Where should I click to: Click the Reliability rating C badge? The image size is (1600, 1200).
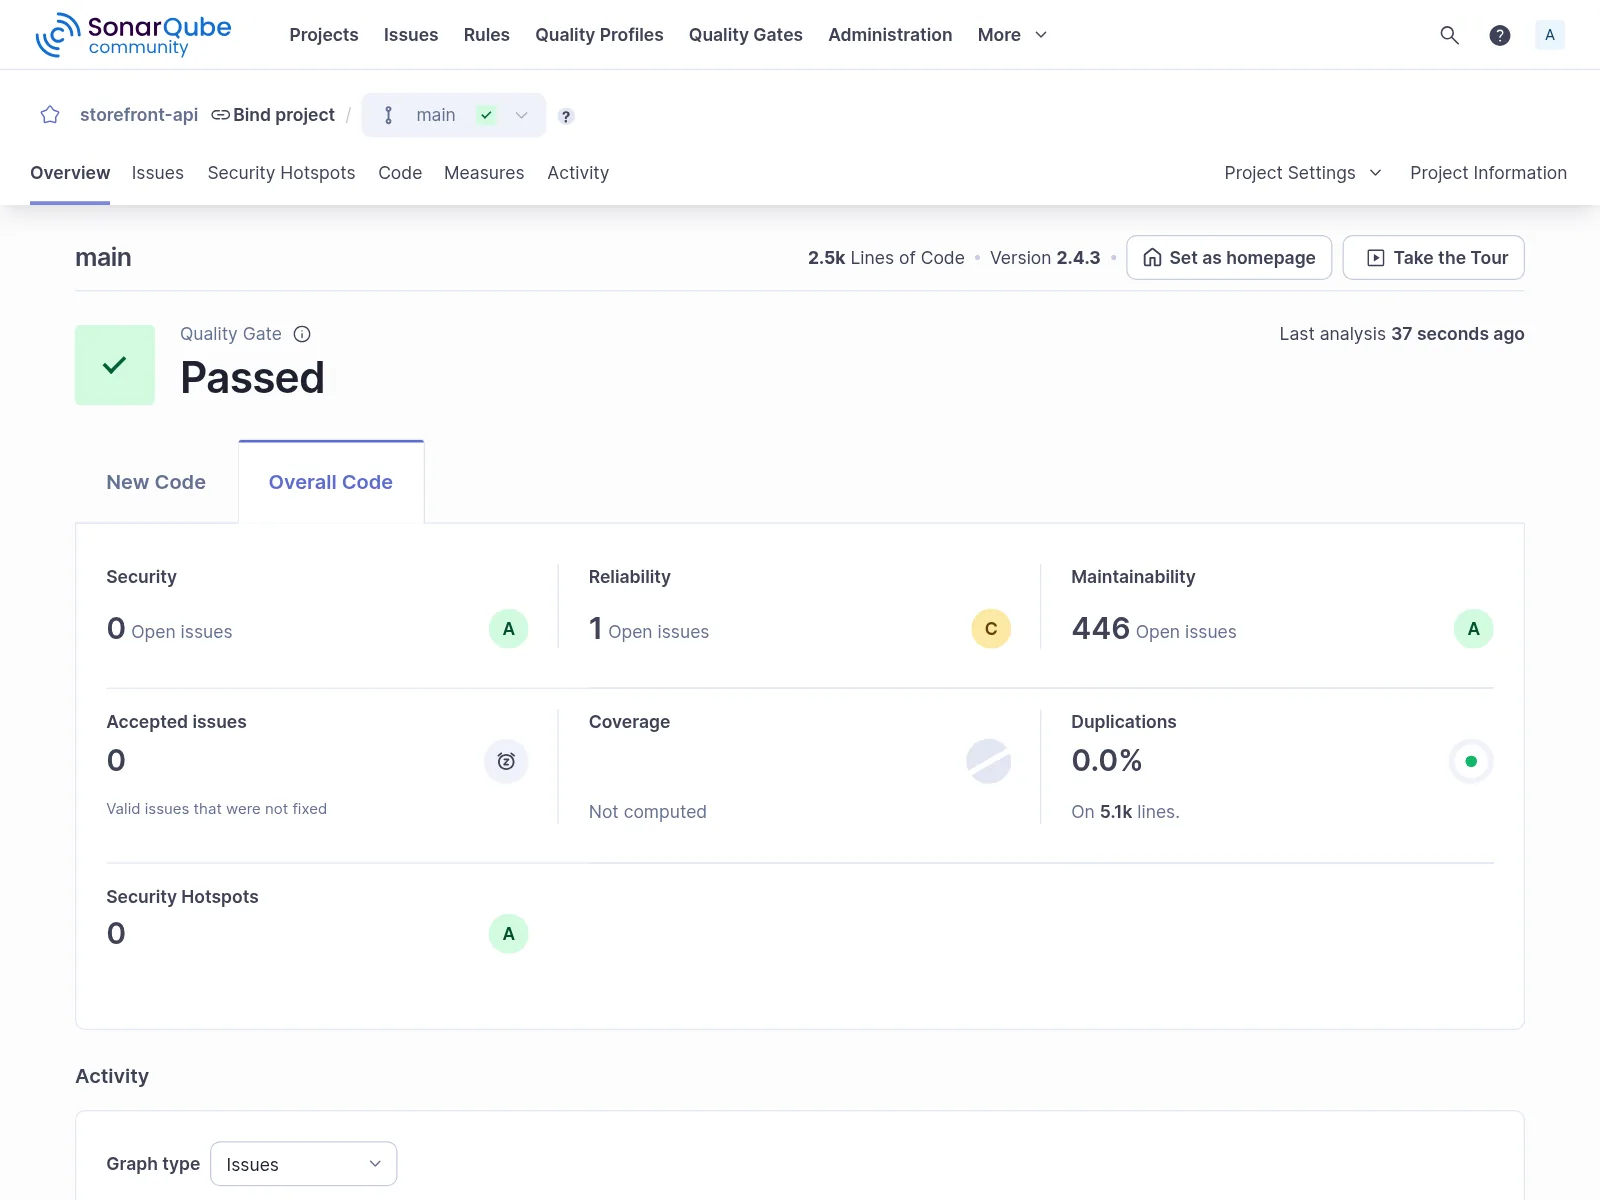point(991,629)
